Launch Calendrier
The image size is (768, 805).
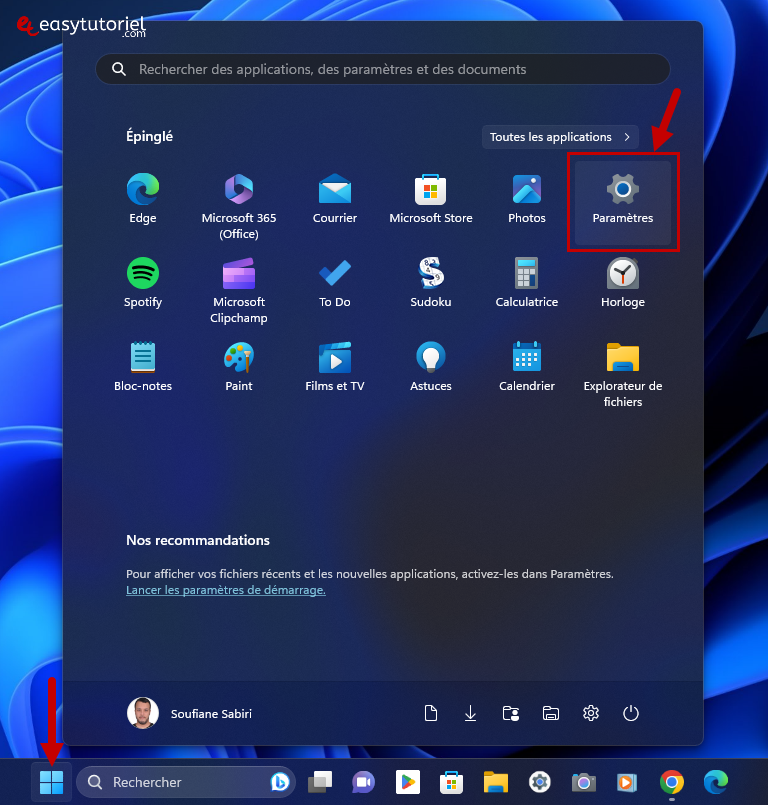point(527,367)
